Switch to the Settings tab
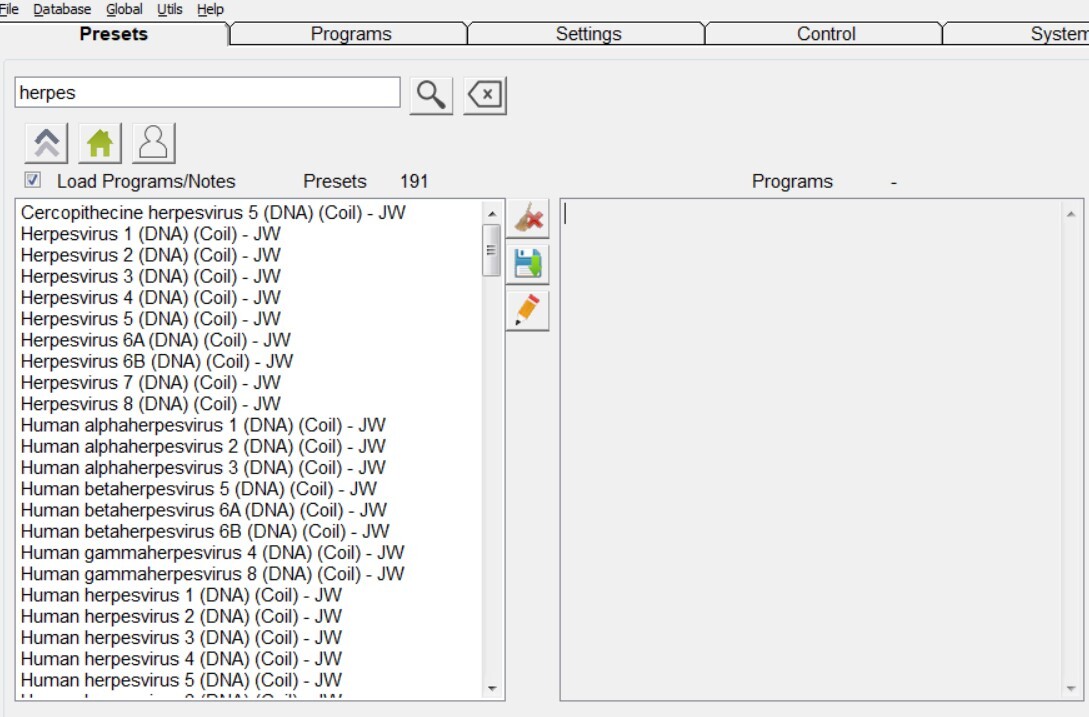Screen dimensions: 1089x717 (x=588, y=33)
